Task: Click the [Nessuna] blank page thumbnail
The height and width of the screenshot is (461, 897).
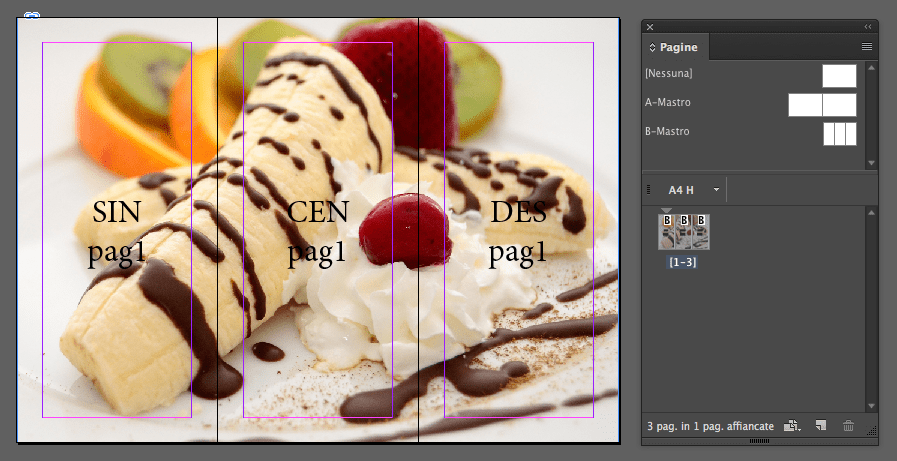Action: (839, 75)
